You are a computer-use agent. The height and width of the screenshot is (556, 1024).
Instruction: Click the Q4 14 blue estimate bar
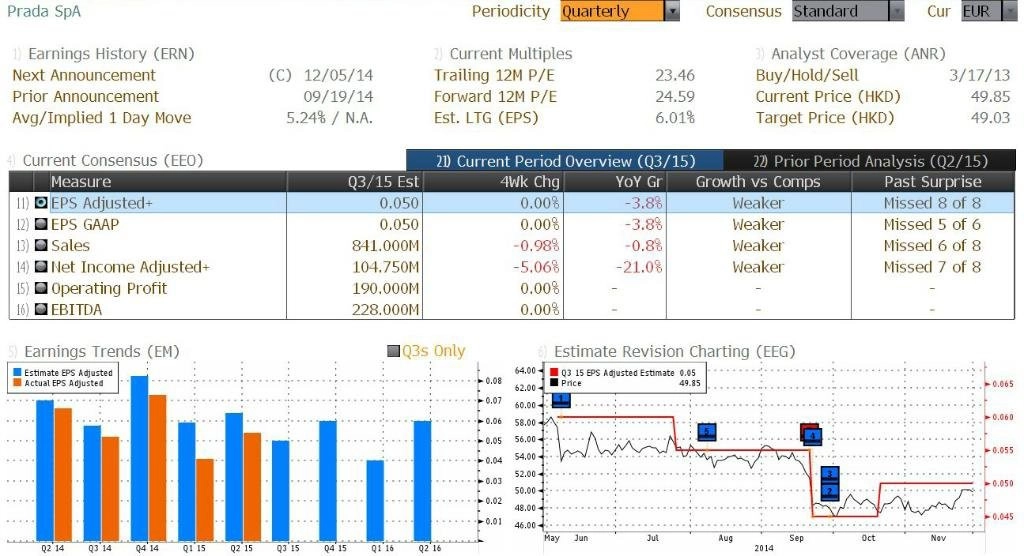[140, 458]
